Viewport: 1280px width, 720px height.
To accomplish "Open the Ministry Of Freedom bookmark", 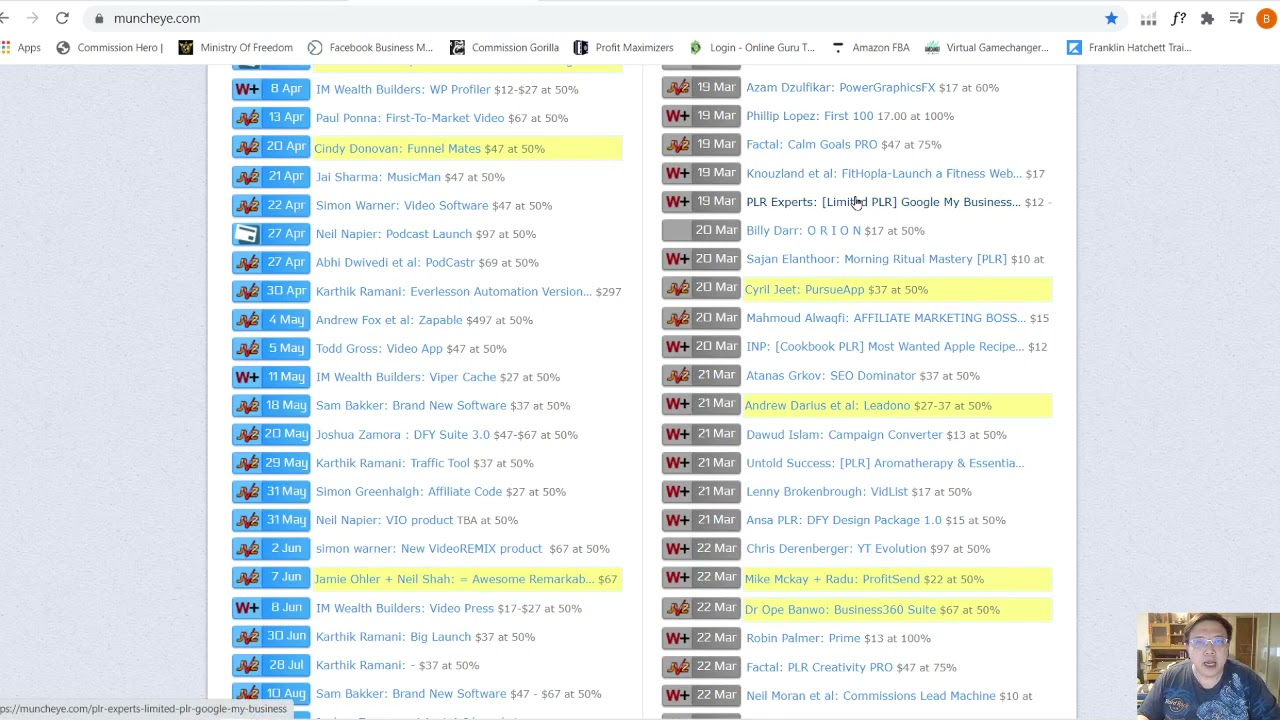I will [x=236, y=47].
